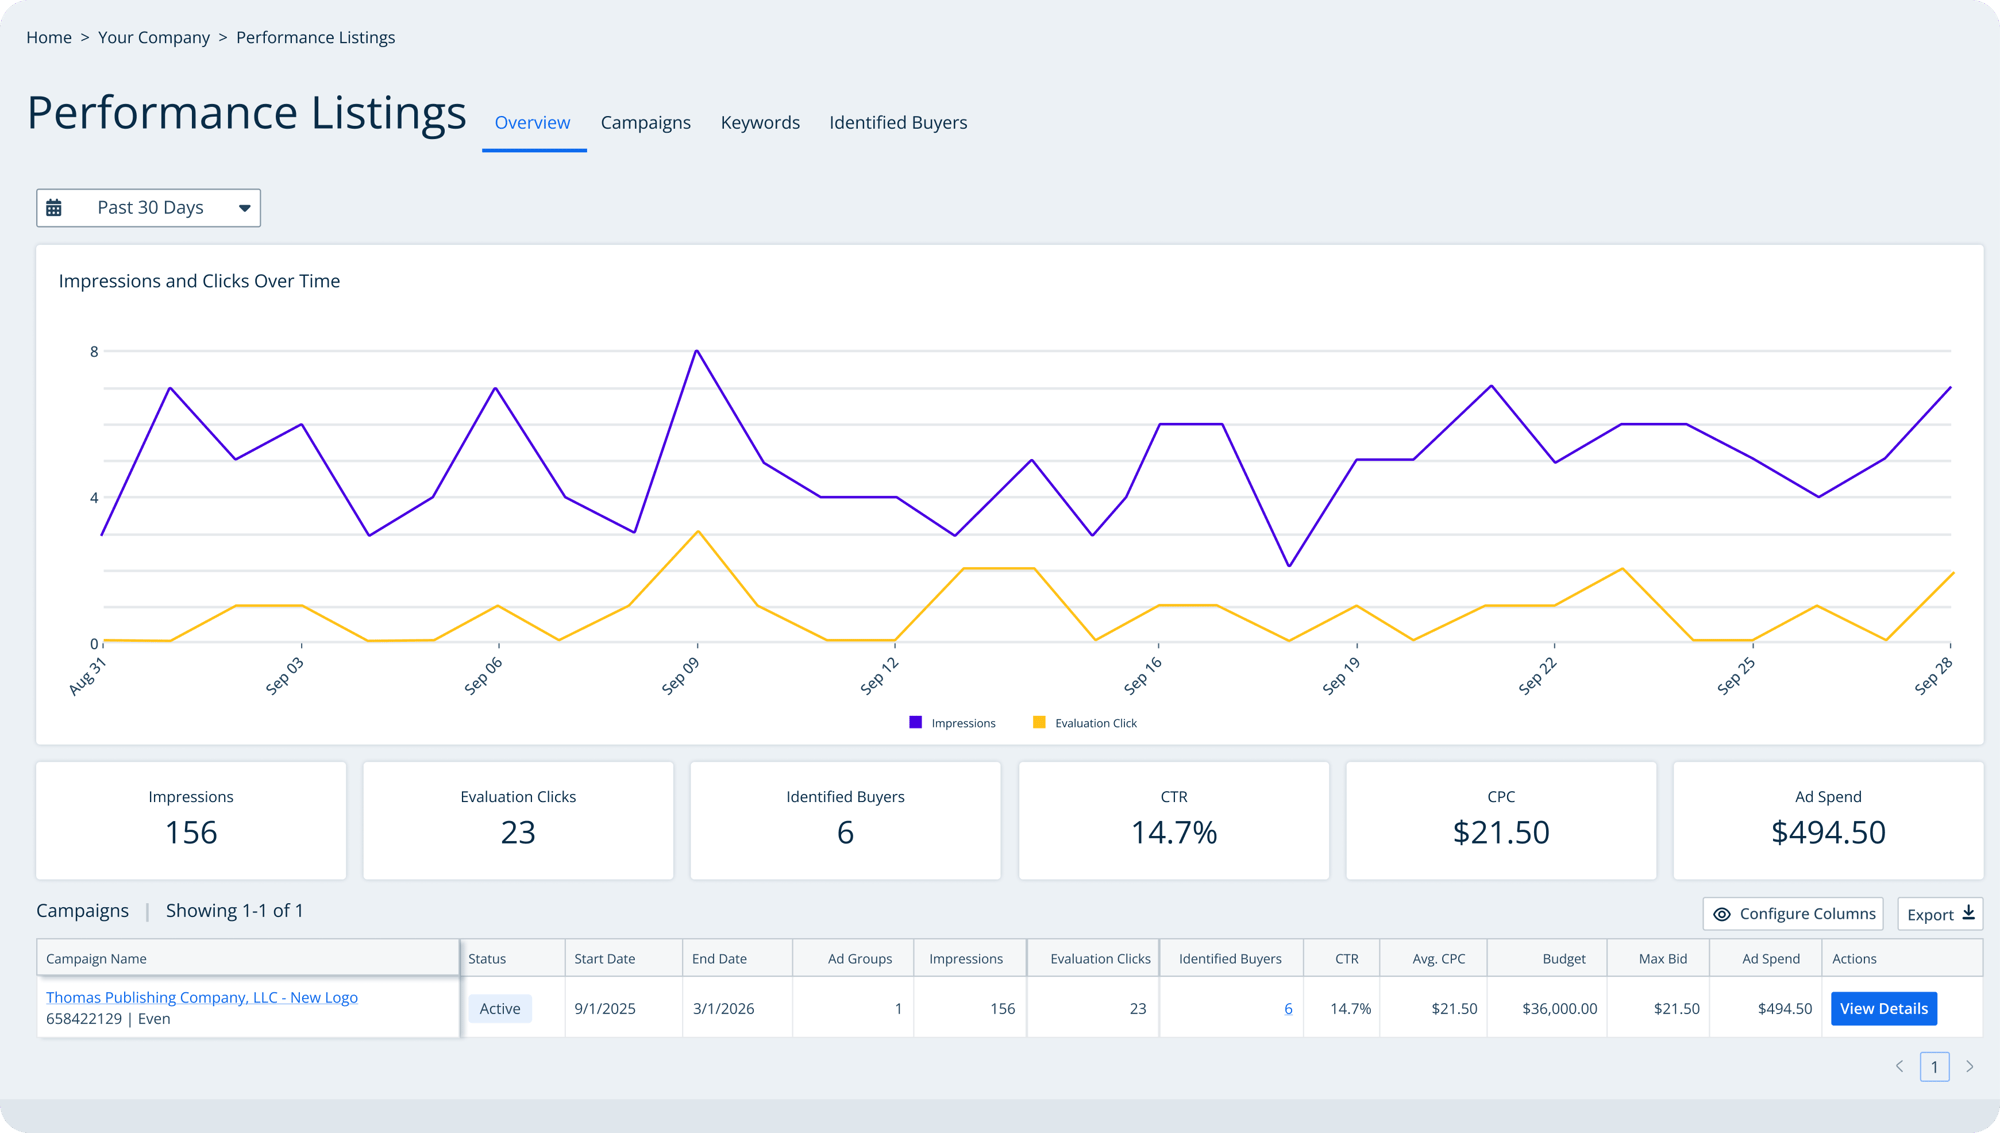This screenshot has width=2000, height=1133.
Task: Toggle the Evaluation Click legend swatch
Action: click(x=1039, y=722)
